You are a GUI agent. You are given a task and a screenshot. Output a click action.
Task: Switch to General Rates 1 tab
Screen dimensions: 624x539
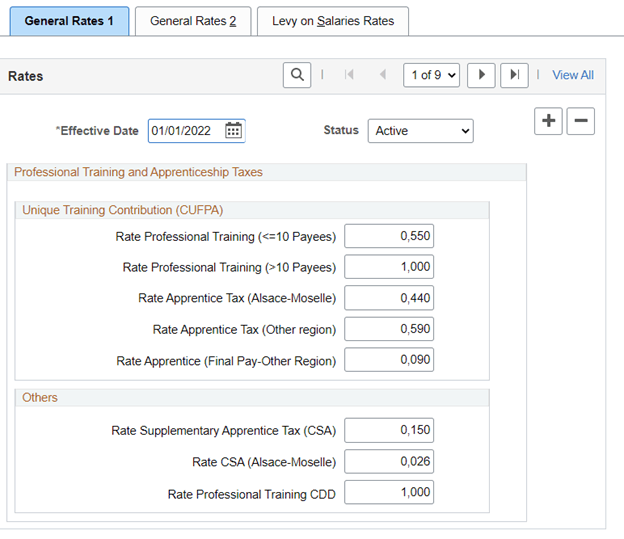(69, 21)
